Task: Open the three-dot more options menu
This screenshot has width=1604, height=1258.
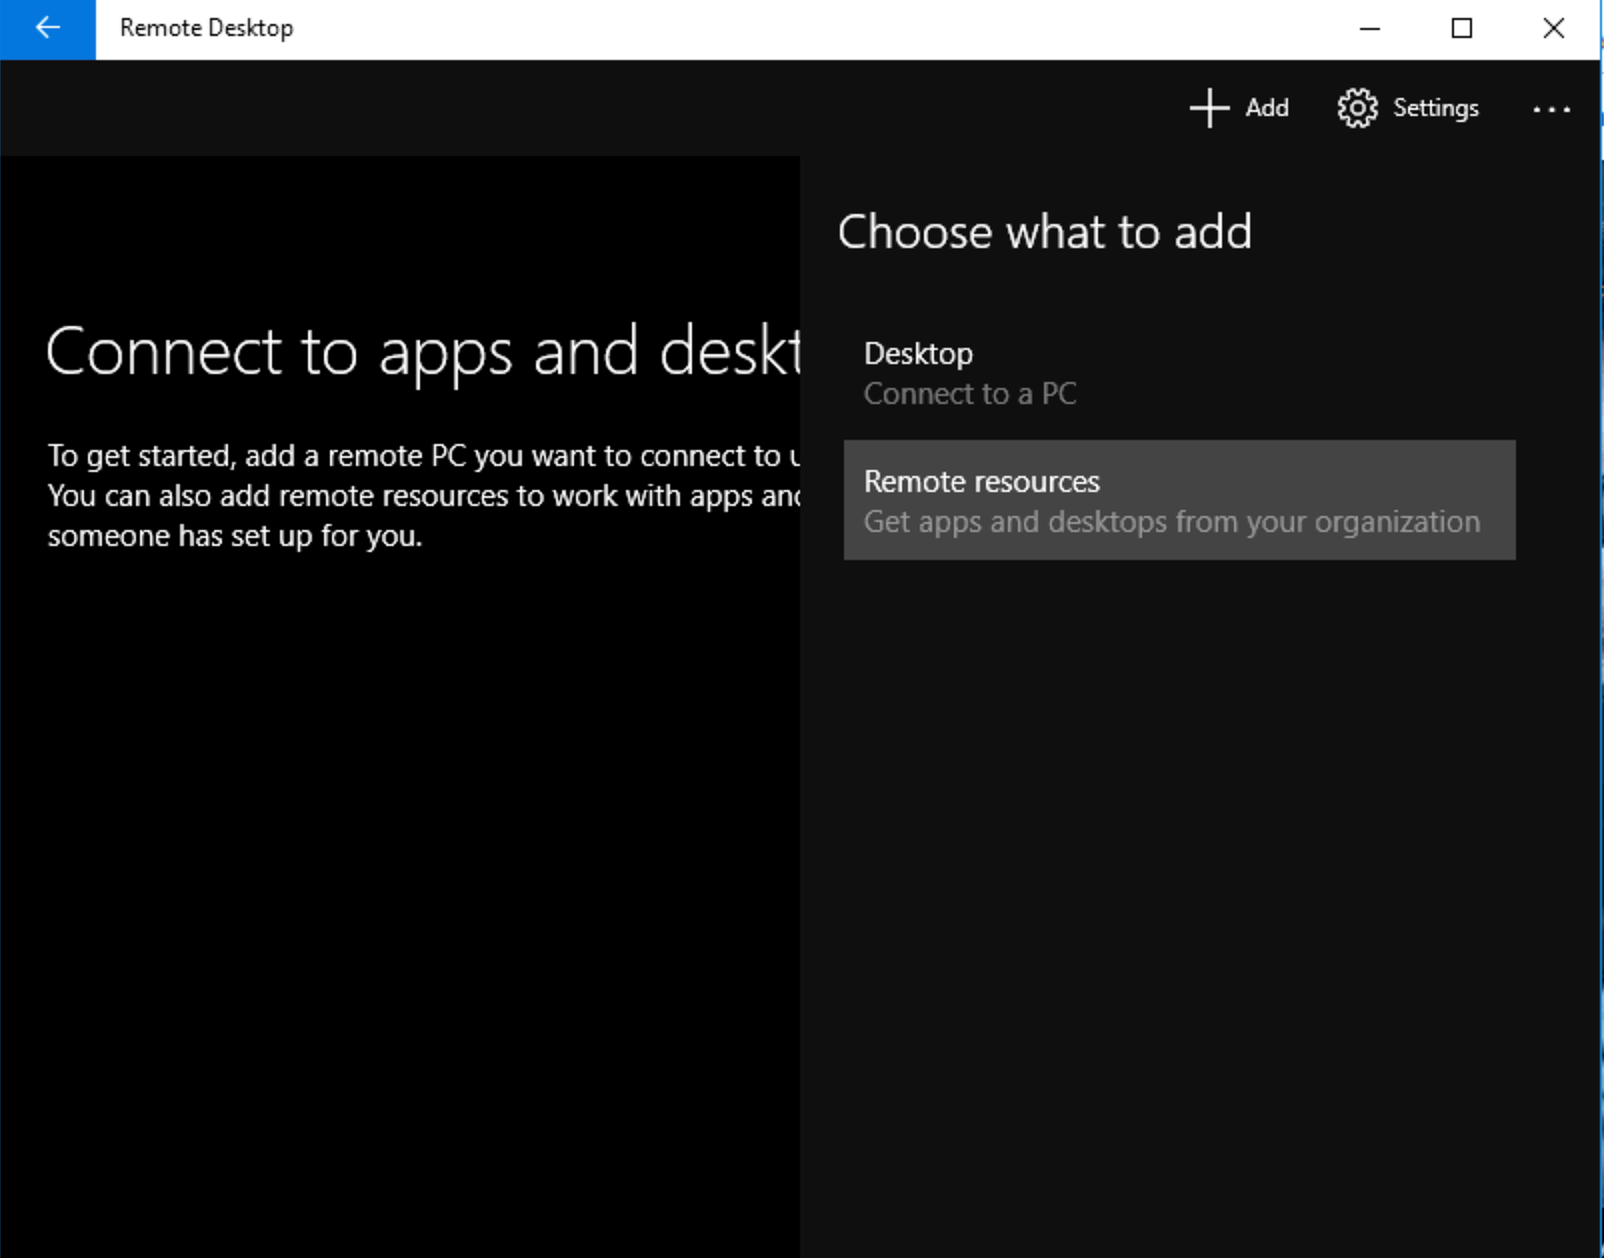Action: 1551,109
